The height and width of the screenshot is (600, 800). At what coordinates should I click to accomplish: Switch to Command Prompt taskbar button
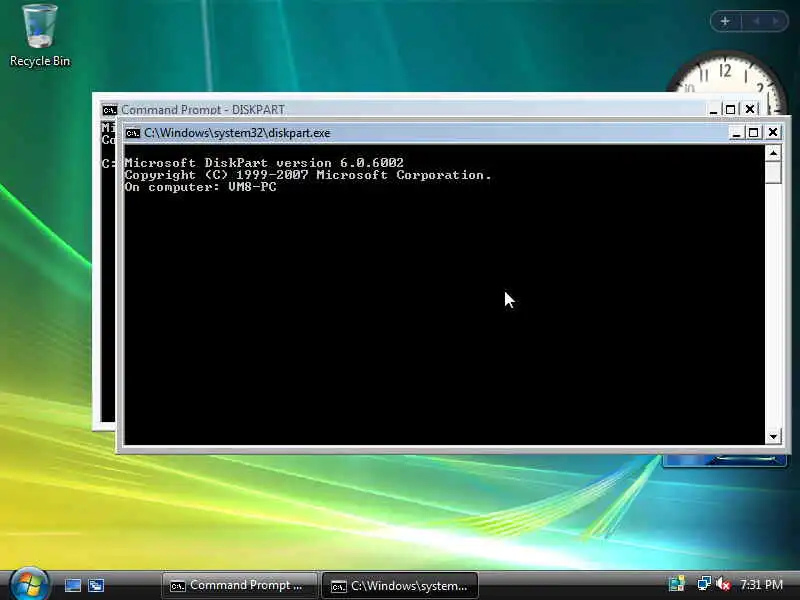click(x=239, y=585)
